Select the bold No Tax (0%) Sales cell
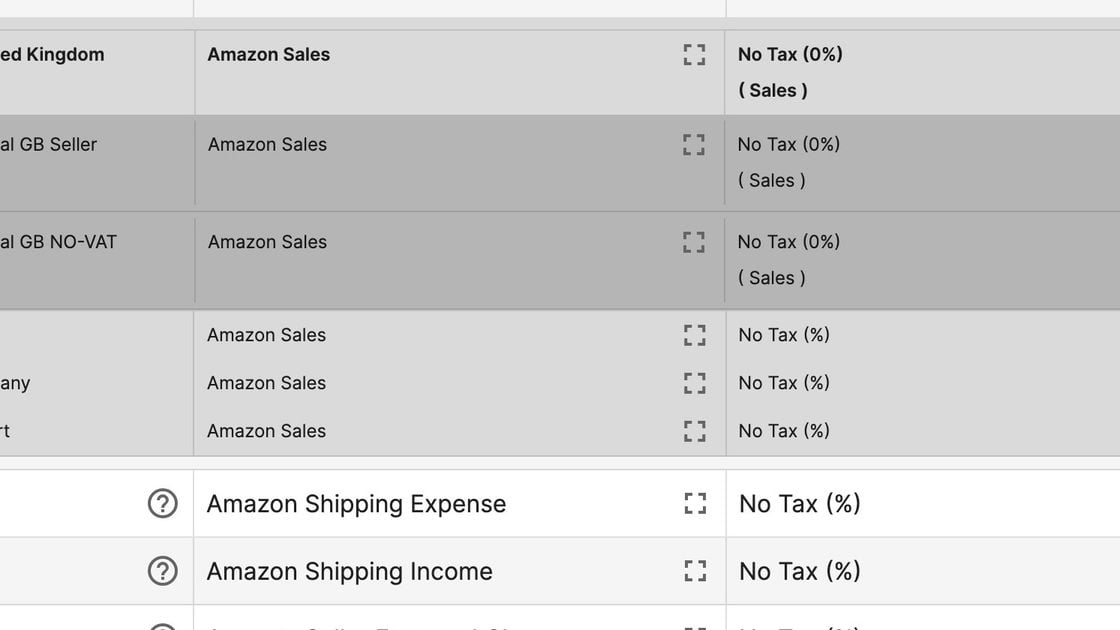 (923, 72)
